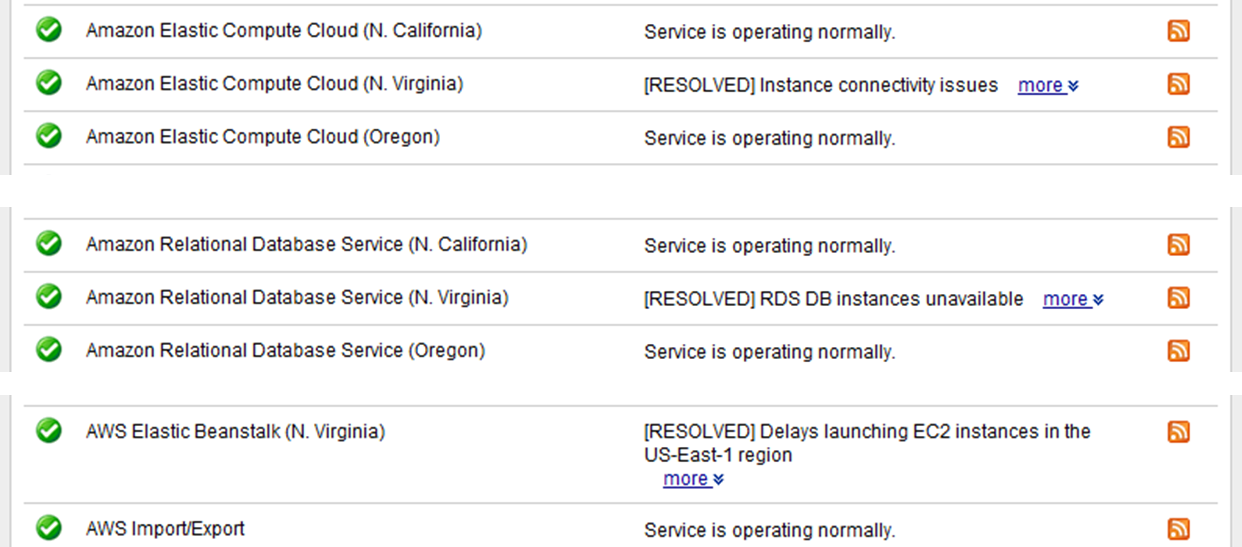
Task: Click Amazon Relational Database Service (N. Virginia) name
Action: click(x=296, y=297)
